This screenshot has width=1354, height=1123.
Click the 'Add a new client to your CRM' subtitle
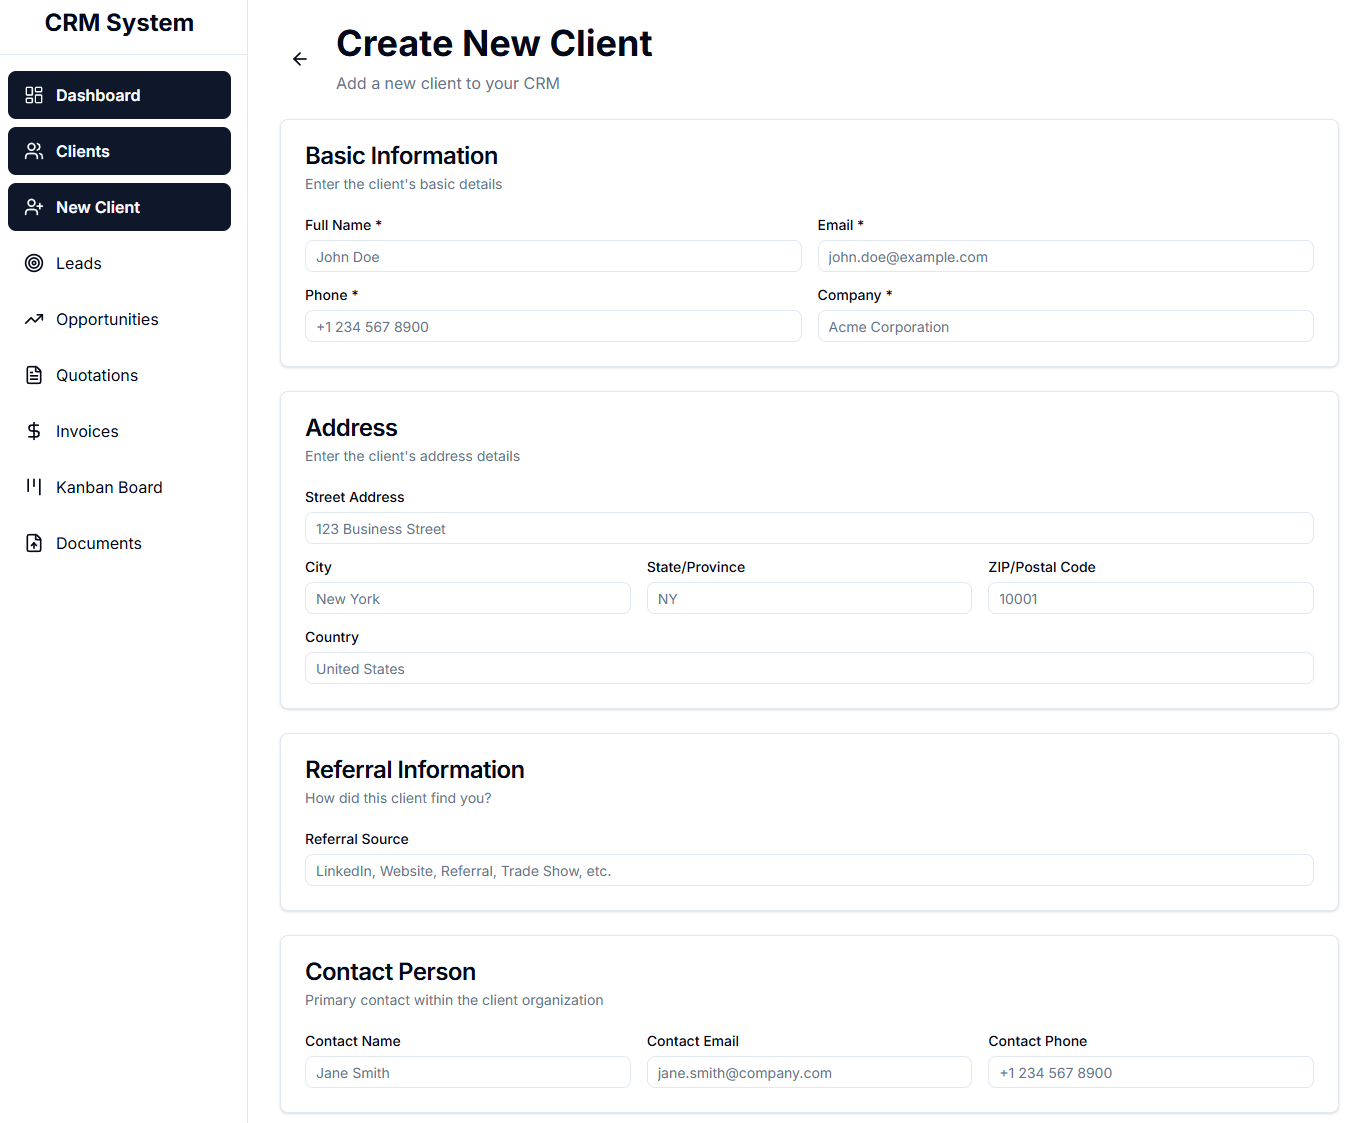448,83
